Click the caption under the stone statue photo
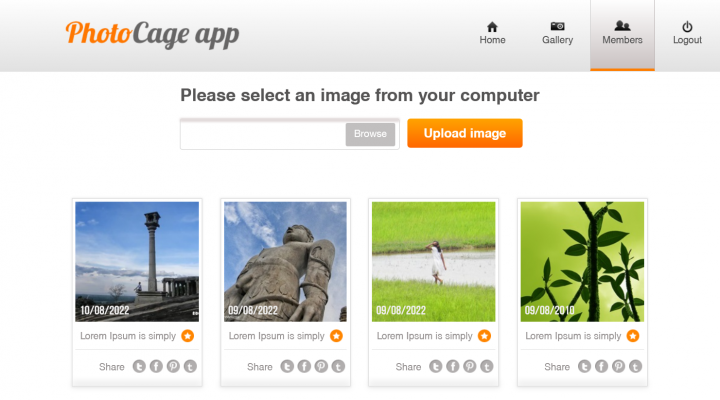 [276, 336]
